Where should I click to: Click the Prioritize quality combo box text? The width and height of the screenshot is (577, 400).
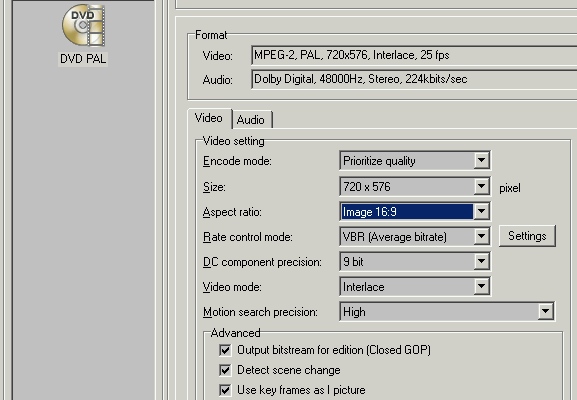[379, 161]
